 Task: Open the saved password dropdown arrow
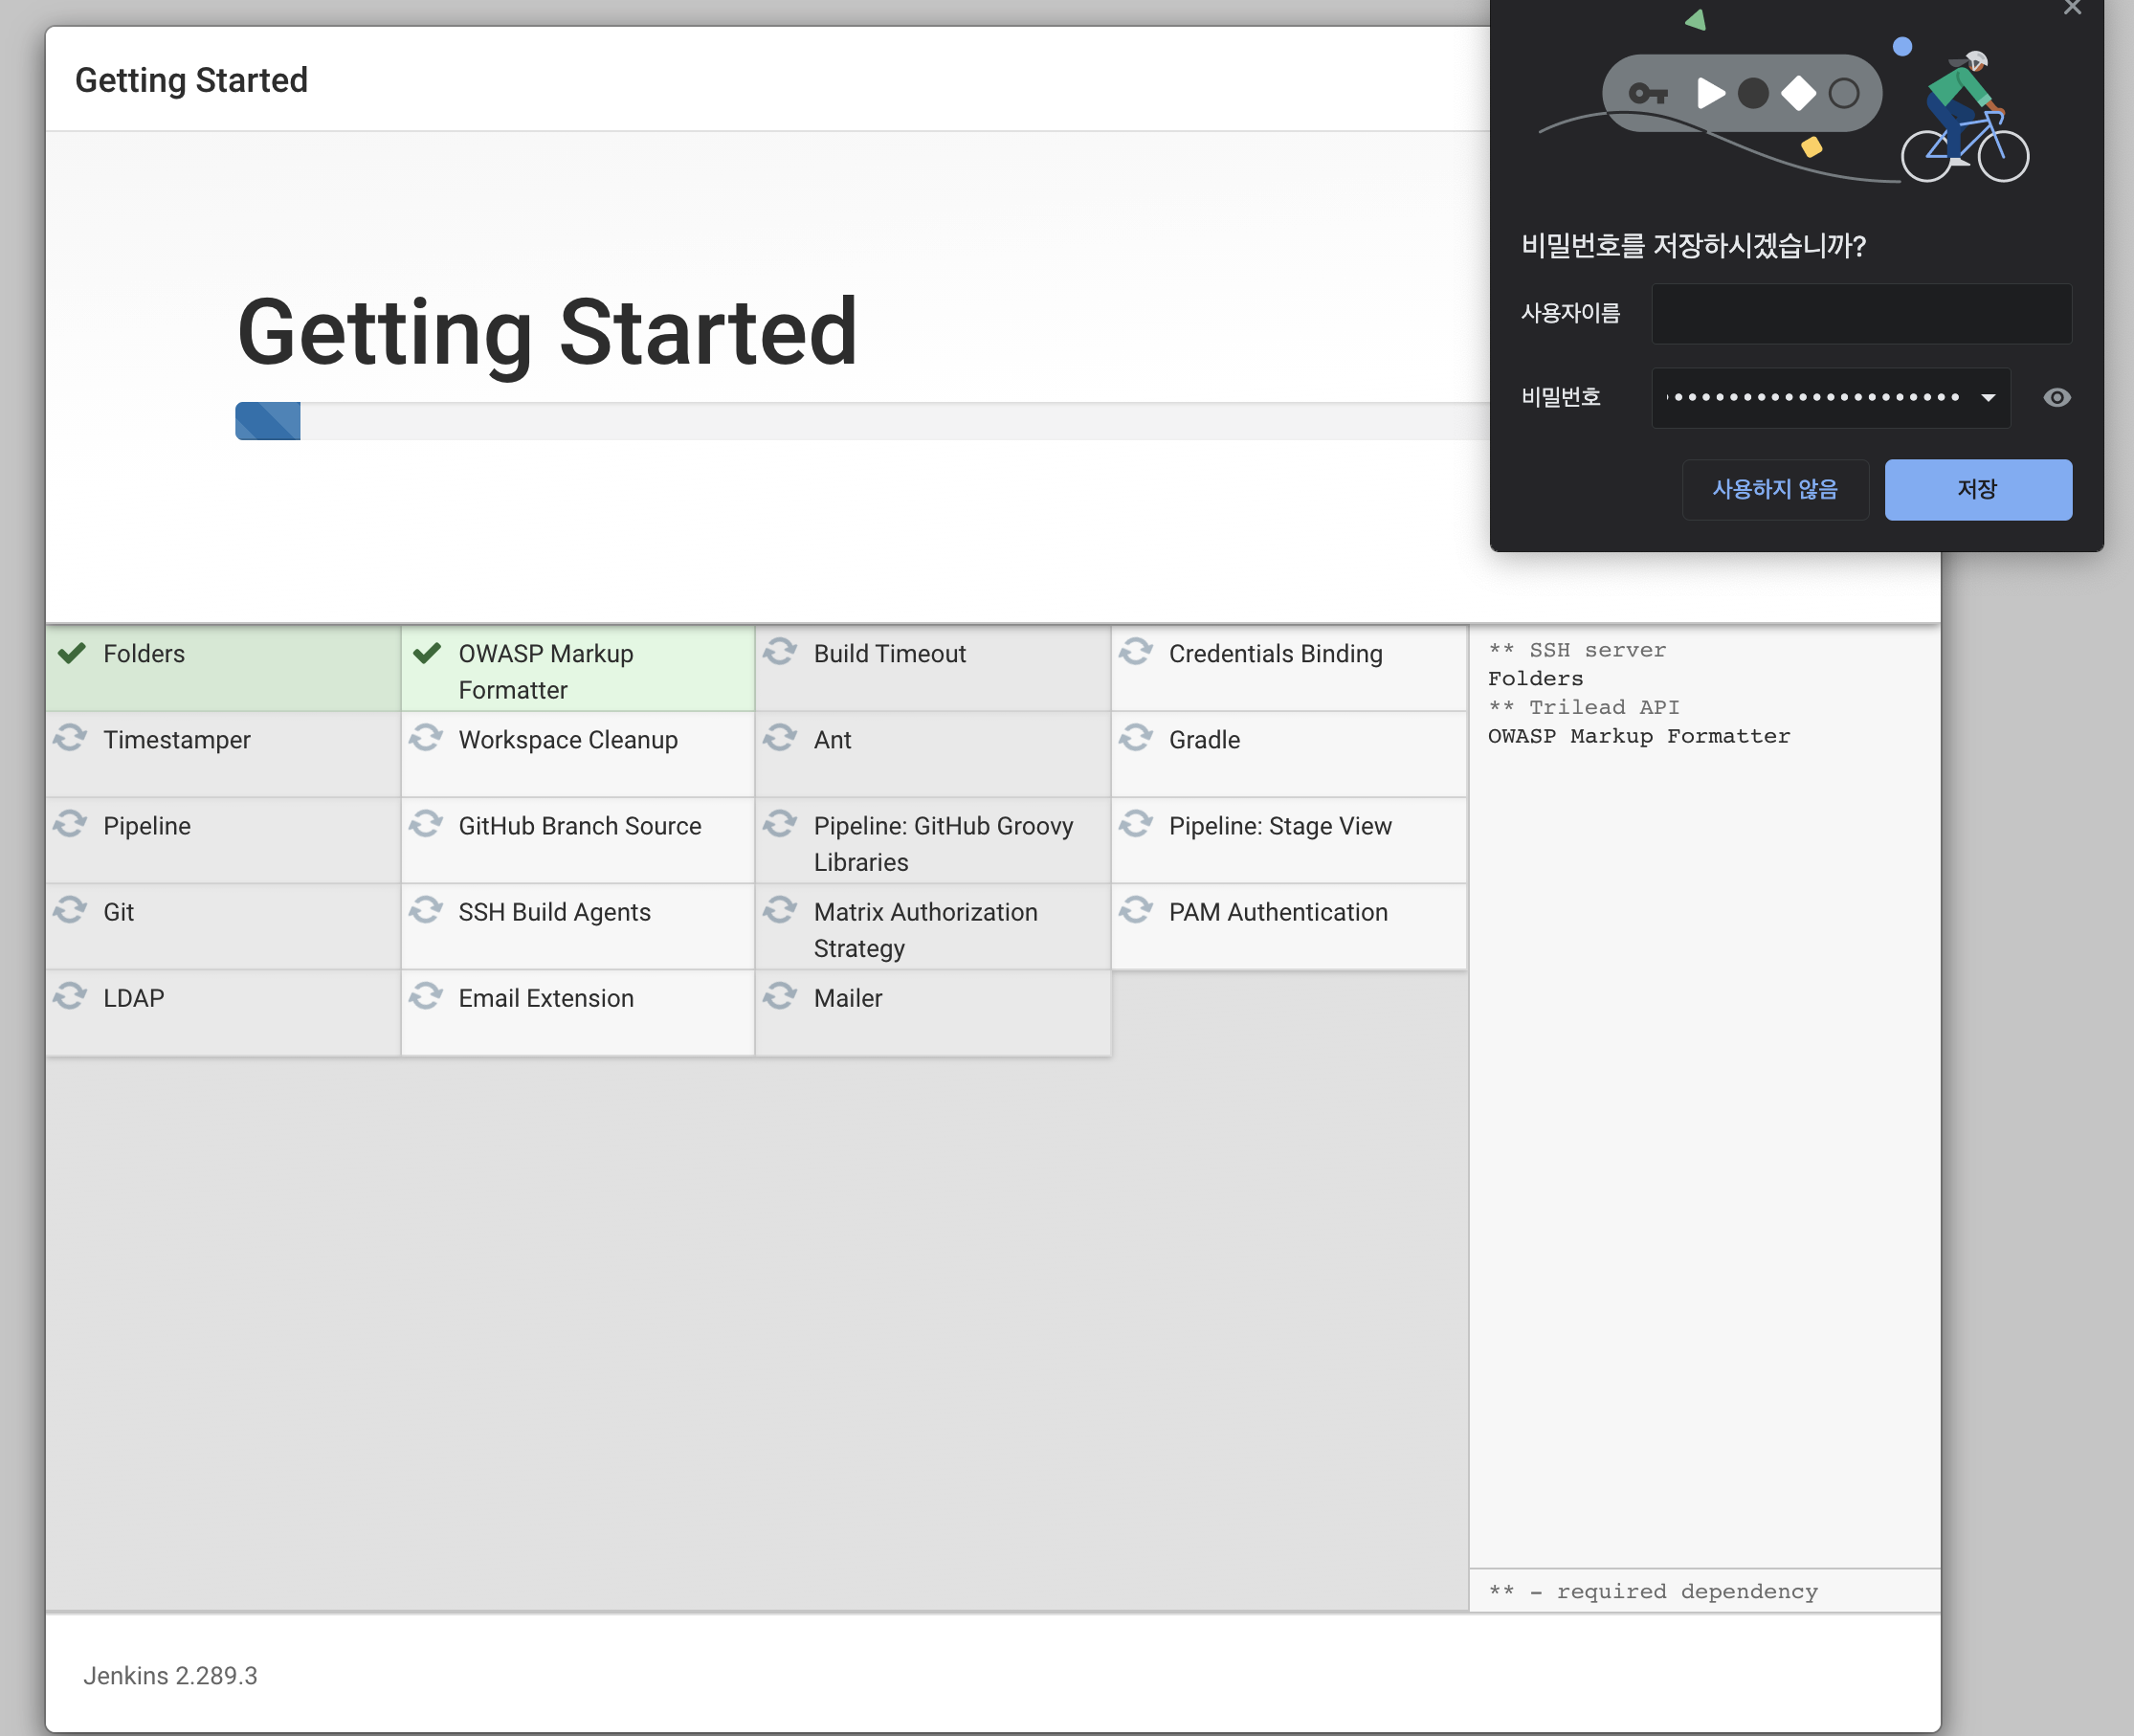click(x=1988, y=398)
